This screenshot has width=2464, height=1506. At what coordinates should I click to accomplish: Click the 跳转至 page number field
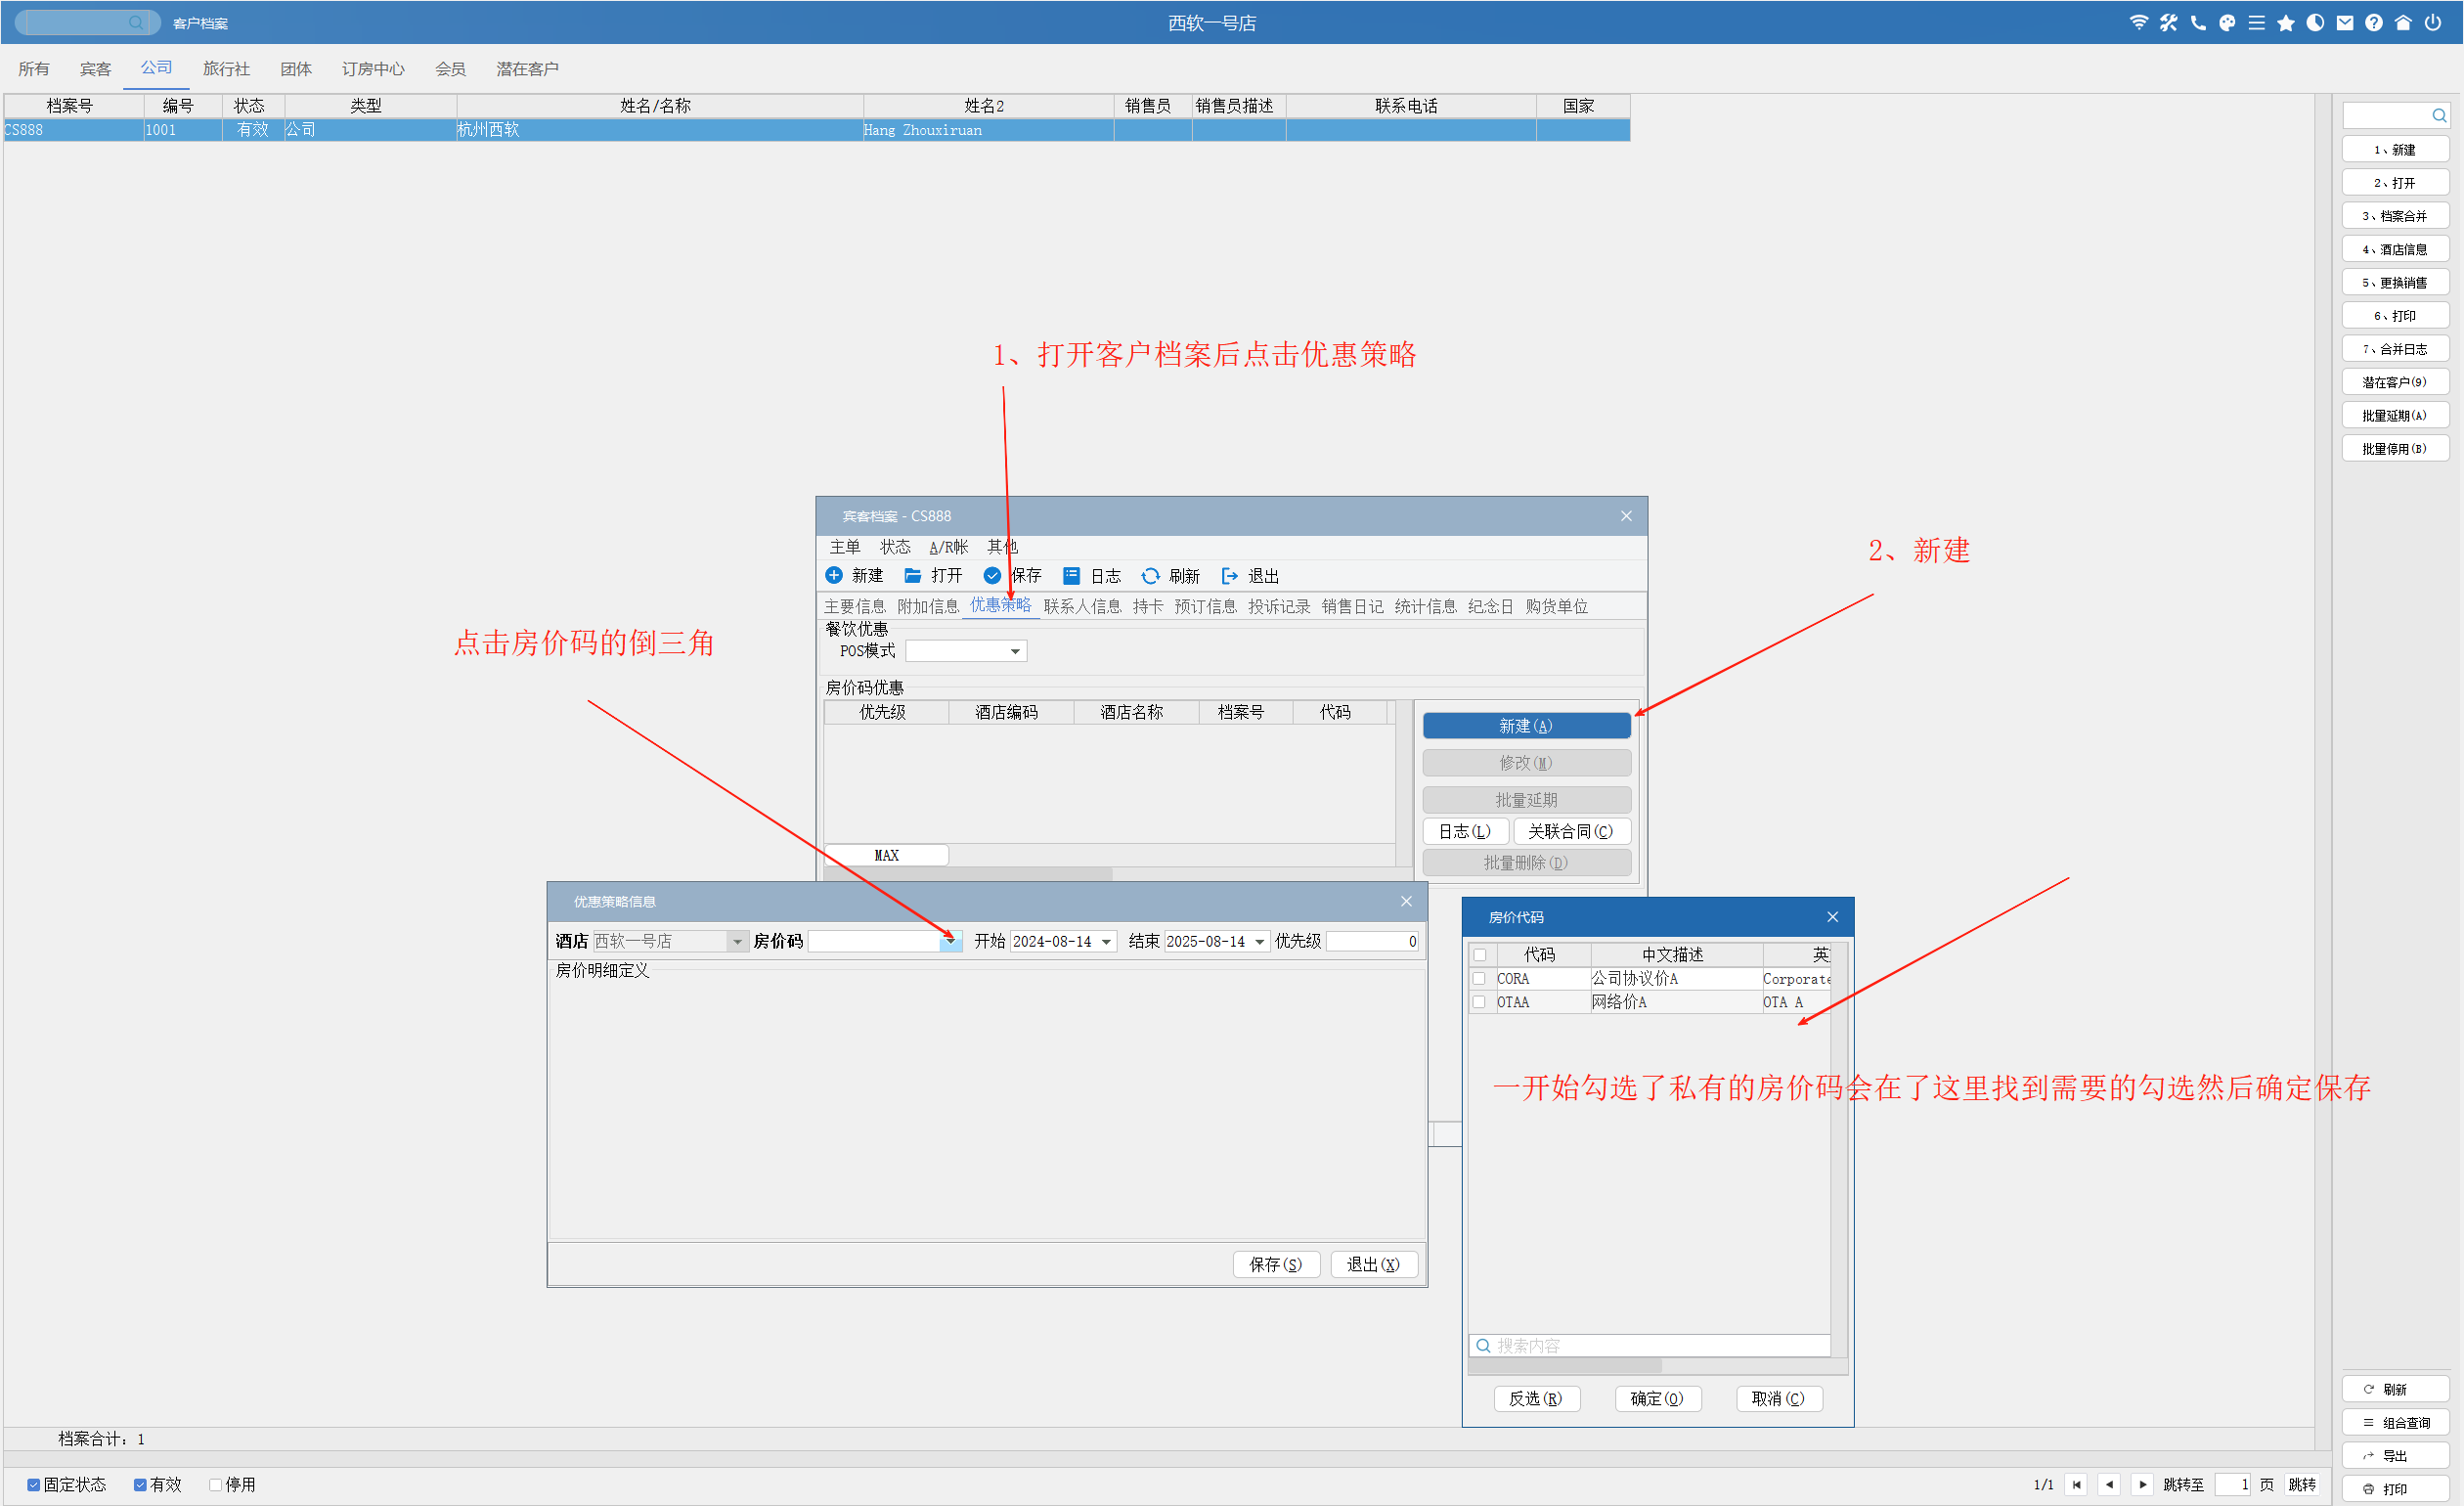click(2233, 1484)
